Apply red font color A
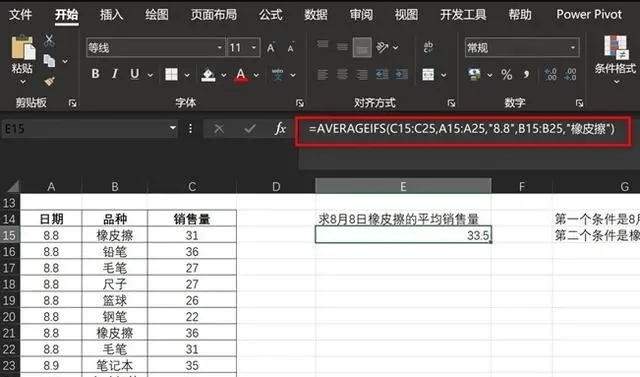The image size is (640, 377). pos(241,75)
